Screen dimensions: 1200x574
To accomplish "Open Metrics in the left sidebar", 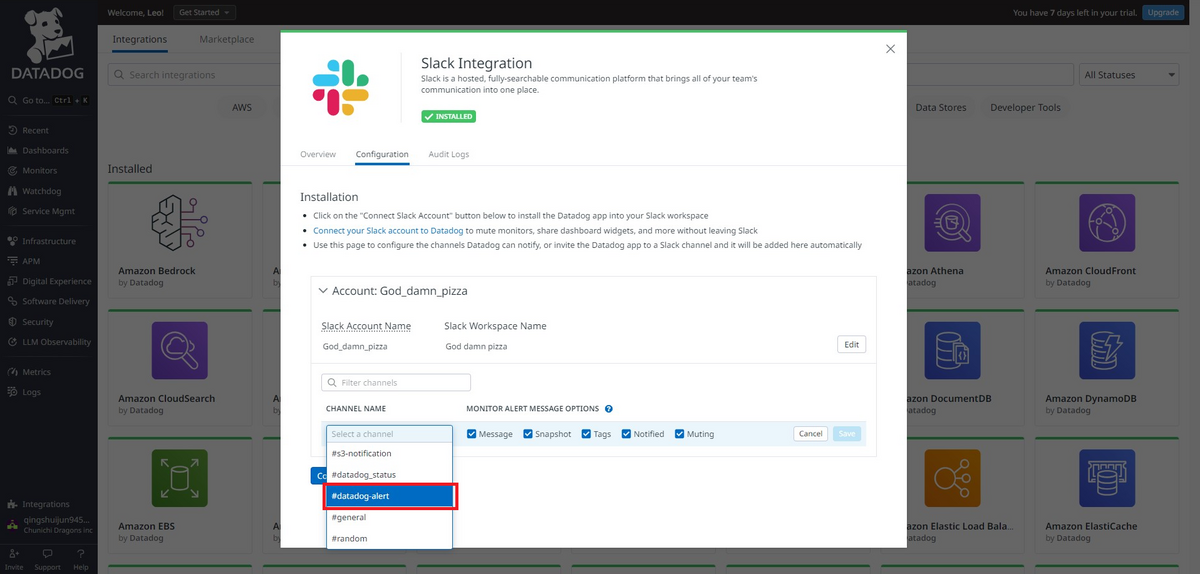I will (x=36, y=372).
